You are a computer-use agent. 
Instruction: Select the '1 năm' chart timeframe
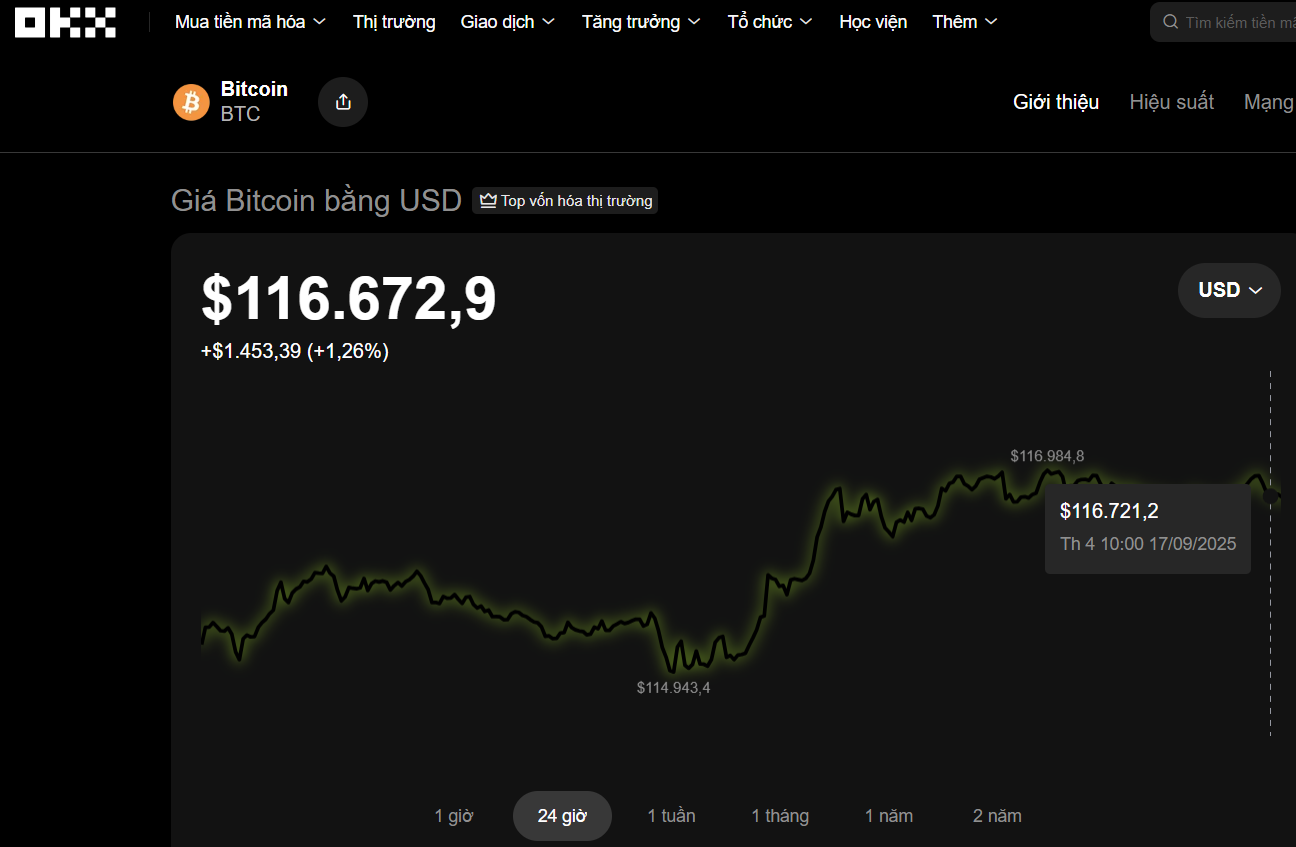[888, 815]
